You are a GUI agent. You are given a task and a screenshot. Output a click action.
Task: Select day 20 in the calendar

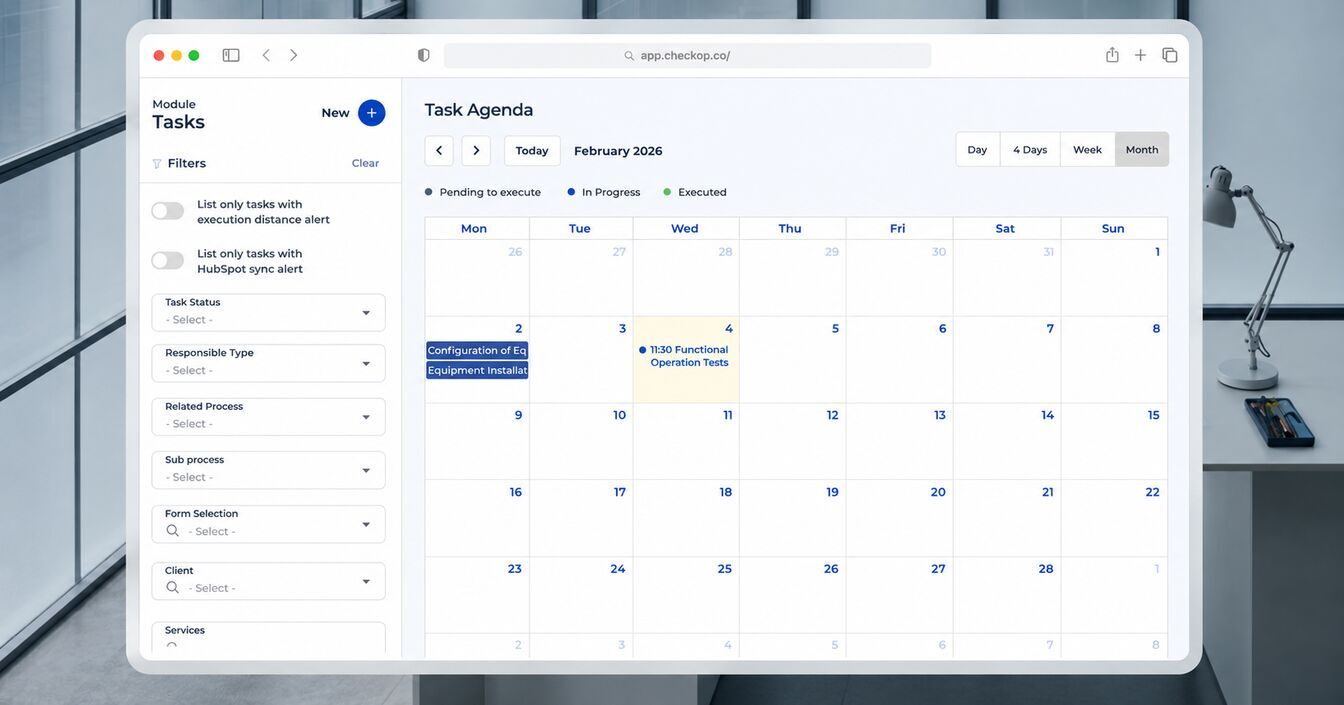tap(938, 492)
